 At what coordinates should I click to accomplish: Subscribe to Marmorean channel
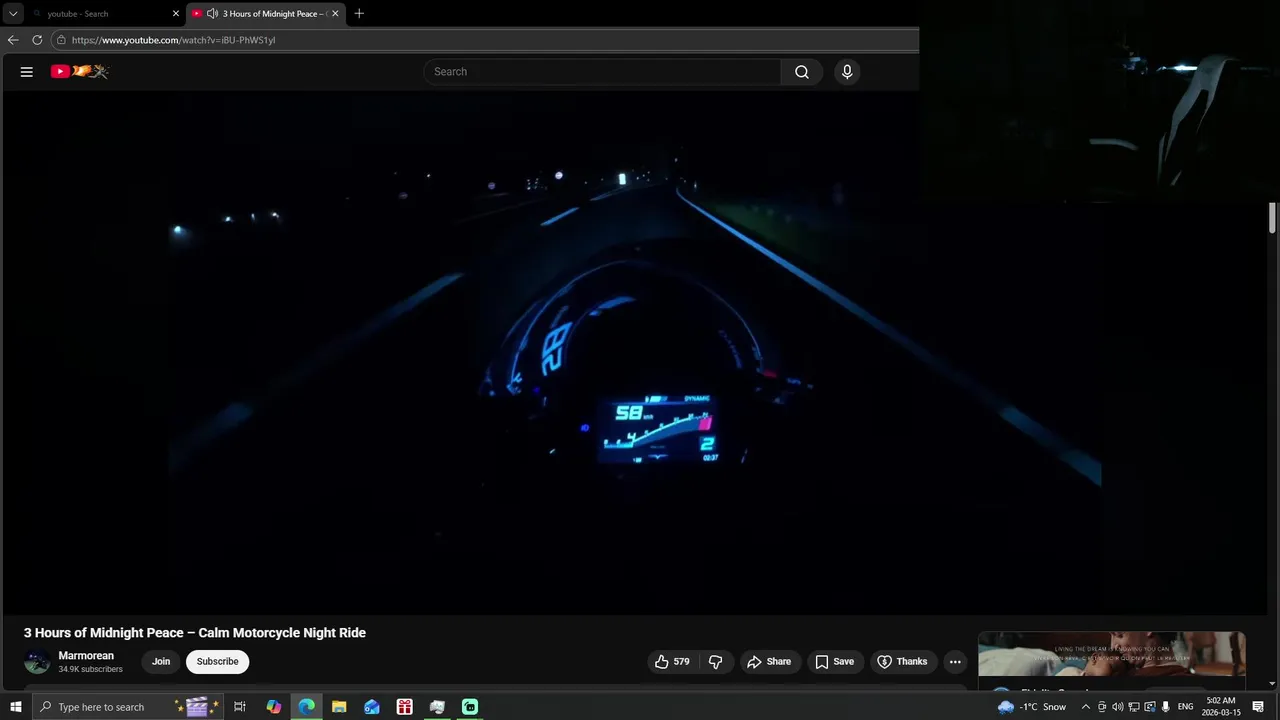pyautogui.click(x=217, y=662)
